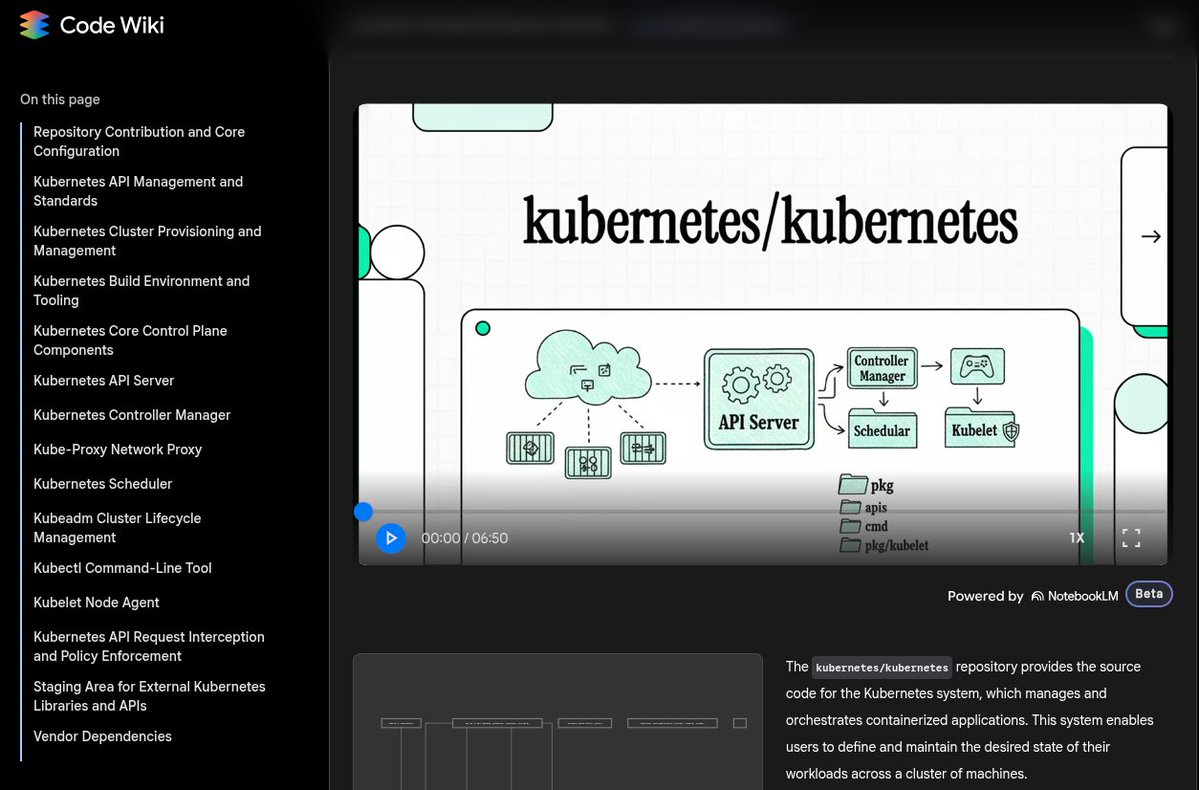The image size is (1199, 790).
Task: Go to next slide with arrow
Action: (x=1150, y=237)
